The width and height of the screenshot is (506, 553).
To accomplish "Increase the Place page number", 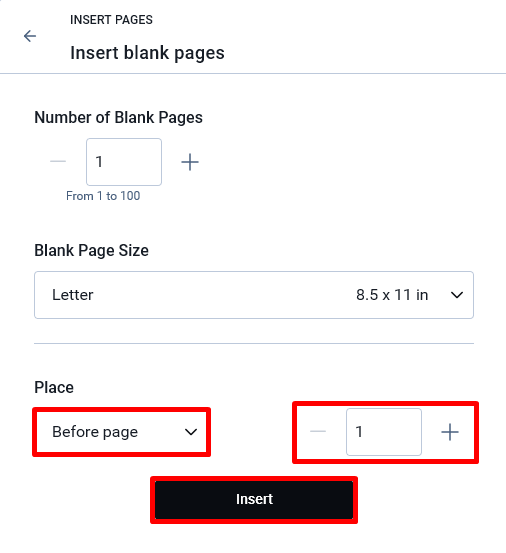I will tap(450, 432).
